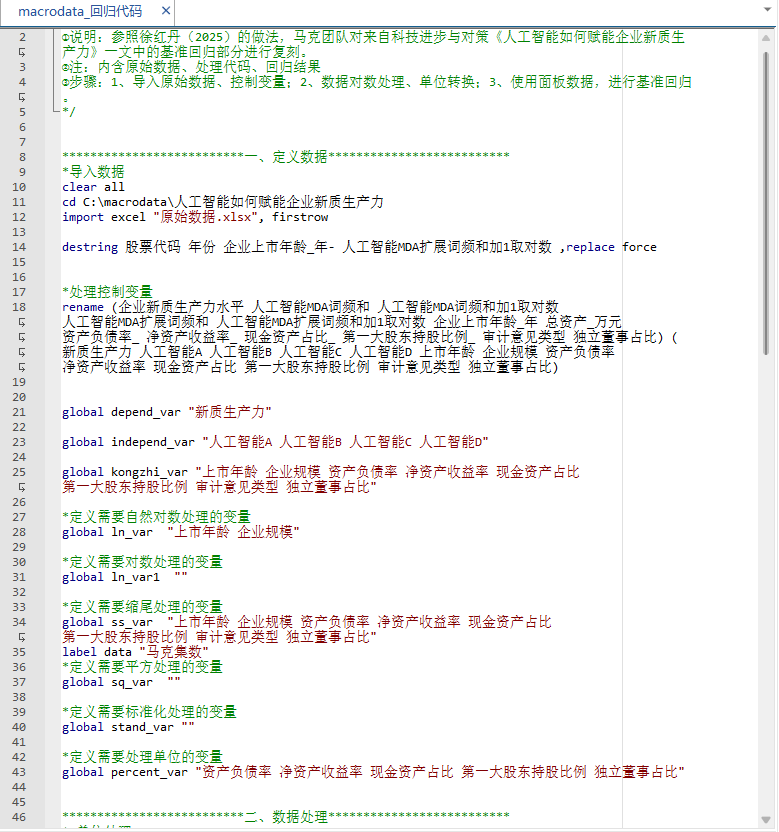Select line number 43 in the gutter

22,772
